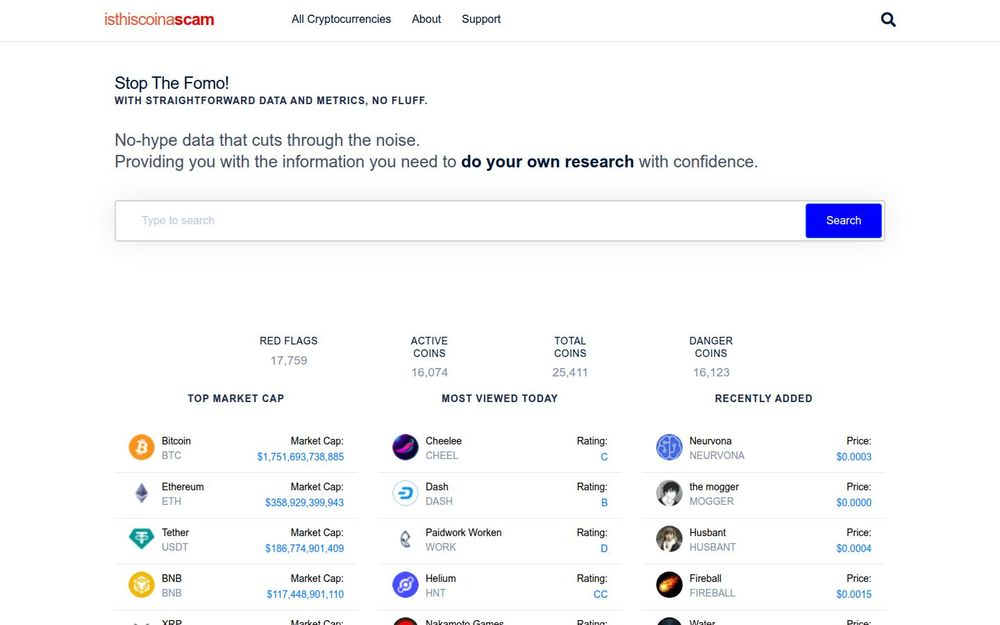The width and height of the screenshot is (1000, 625).
Task: Click Neurvona price $0.0003
Action: [854, 457]
